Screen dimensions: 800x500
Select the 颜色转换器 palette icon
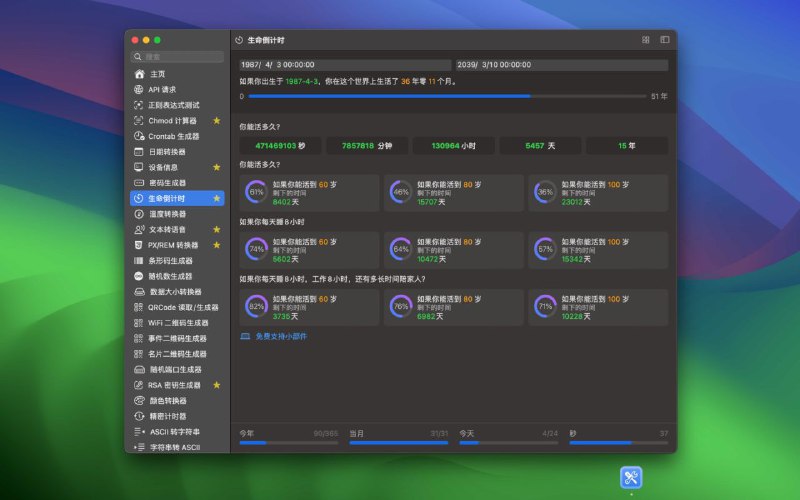click(x=139, y=401)
